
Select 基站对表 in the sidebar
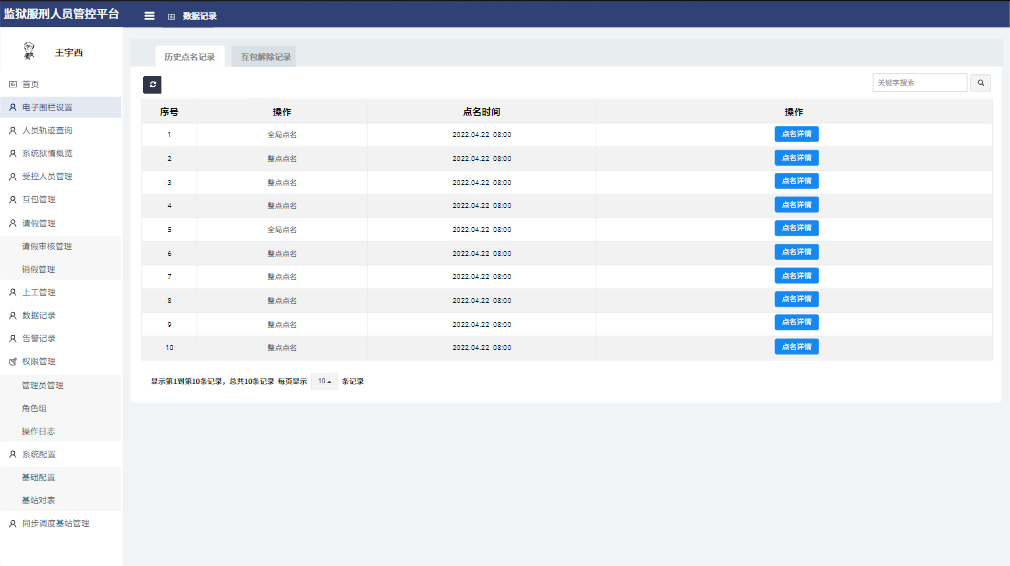coord(38,500)
